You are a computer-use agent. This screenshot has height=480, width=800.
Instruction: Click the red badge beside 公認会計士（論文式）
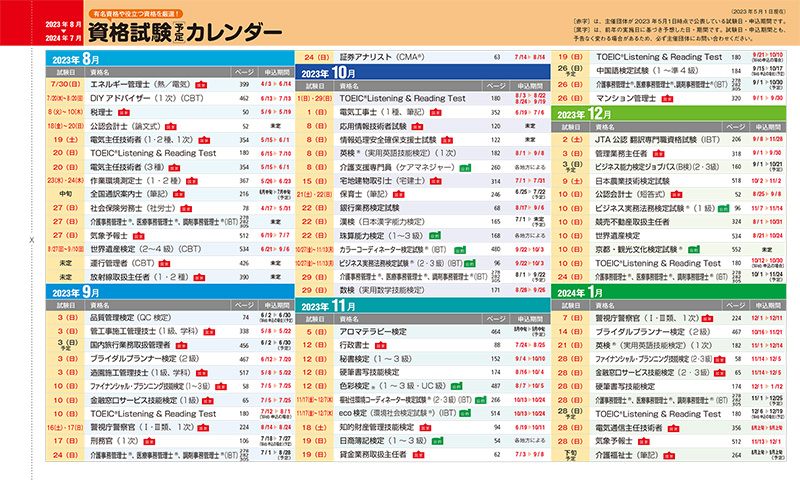[170, 127]
